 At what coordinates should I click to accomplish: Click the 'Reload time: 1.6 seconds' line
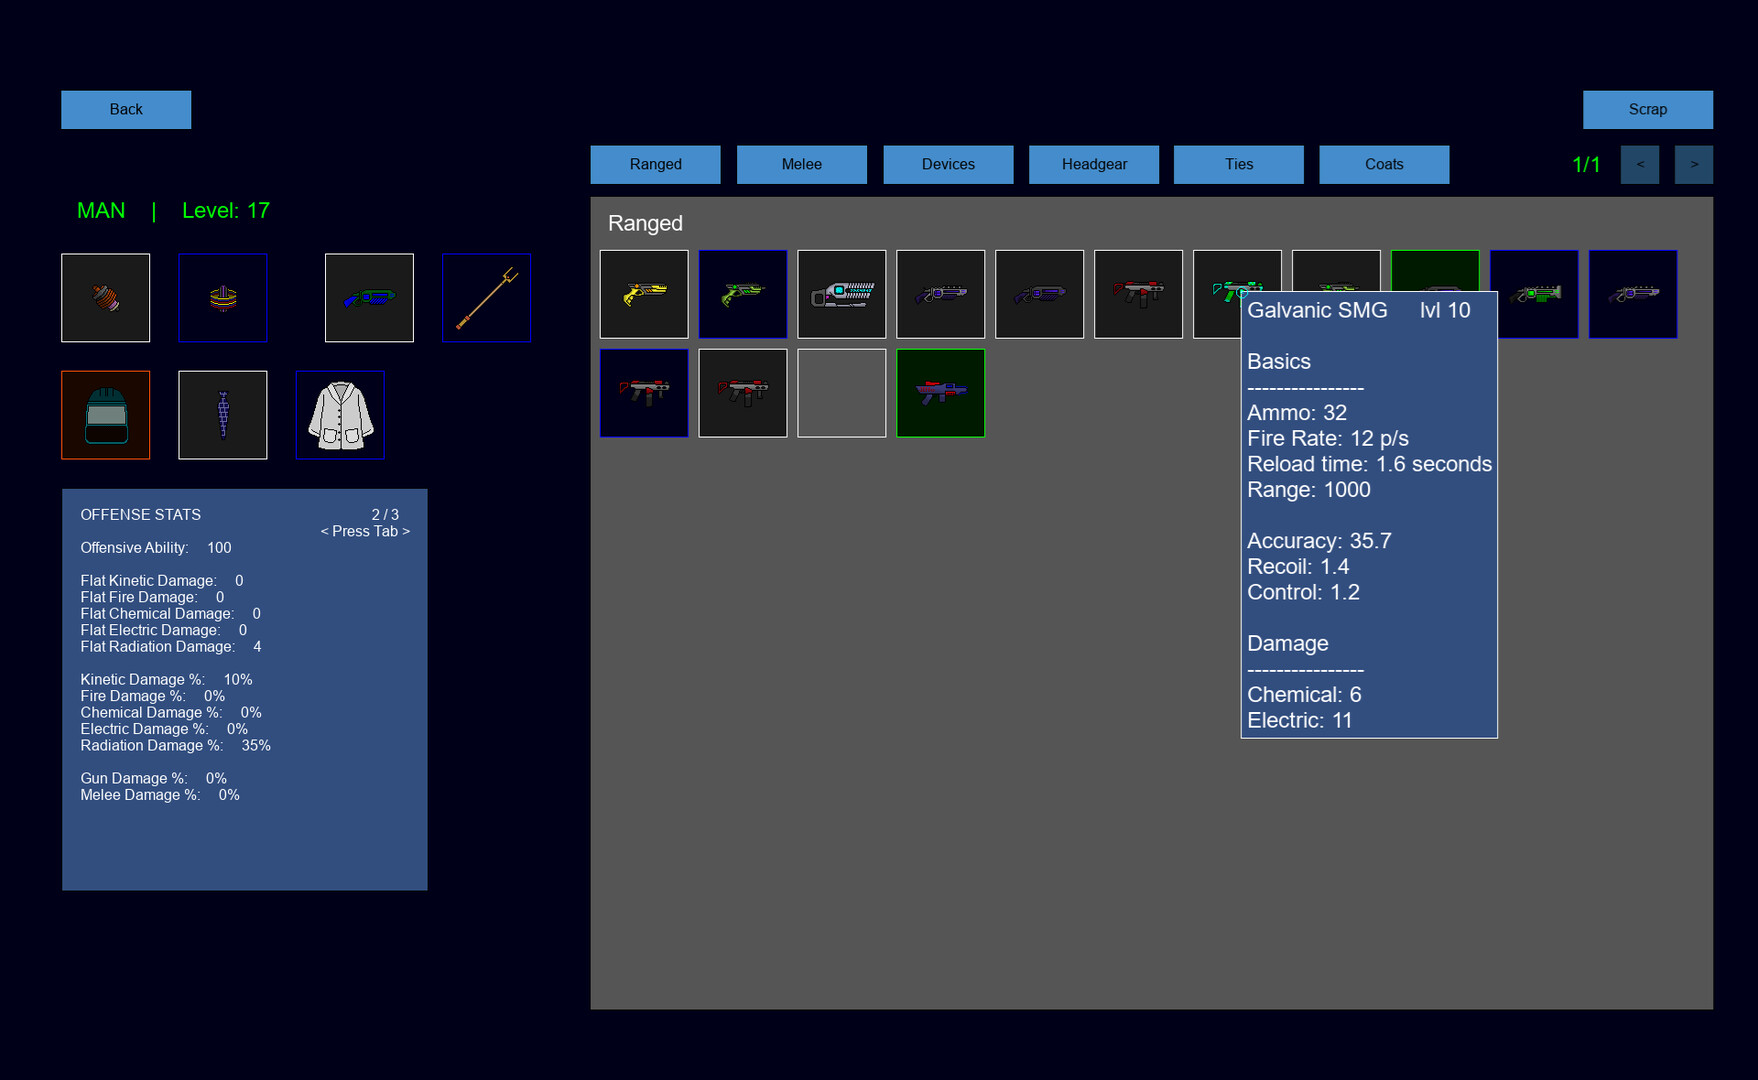tap(1369, 464)
